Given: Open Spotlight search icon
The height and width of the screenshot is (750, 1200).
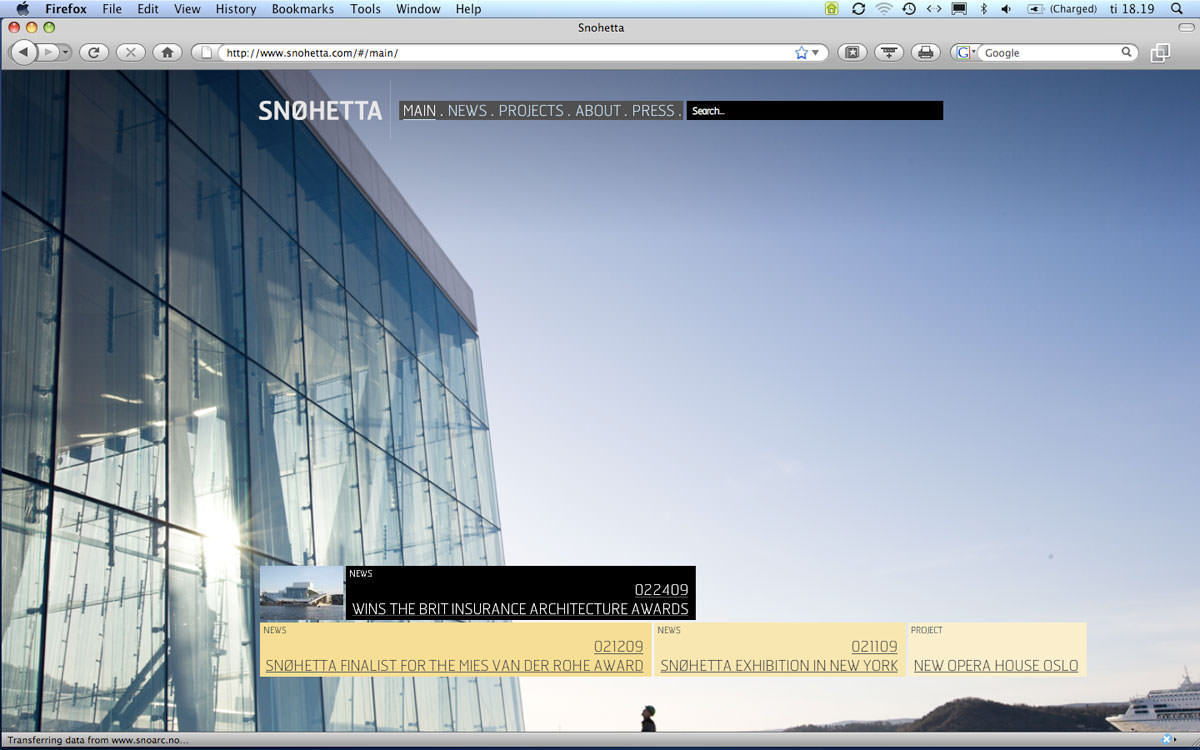Looking at the screenshot, I should (1177, 9).
